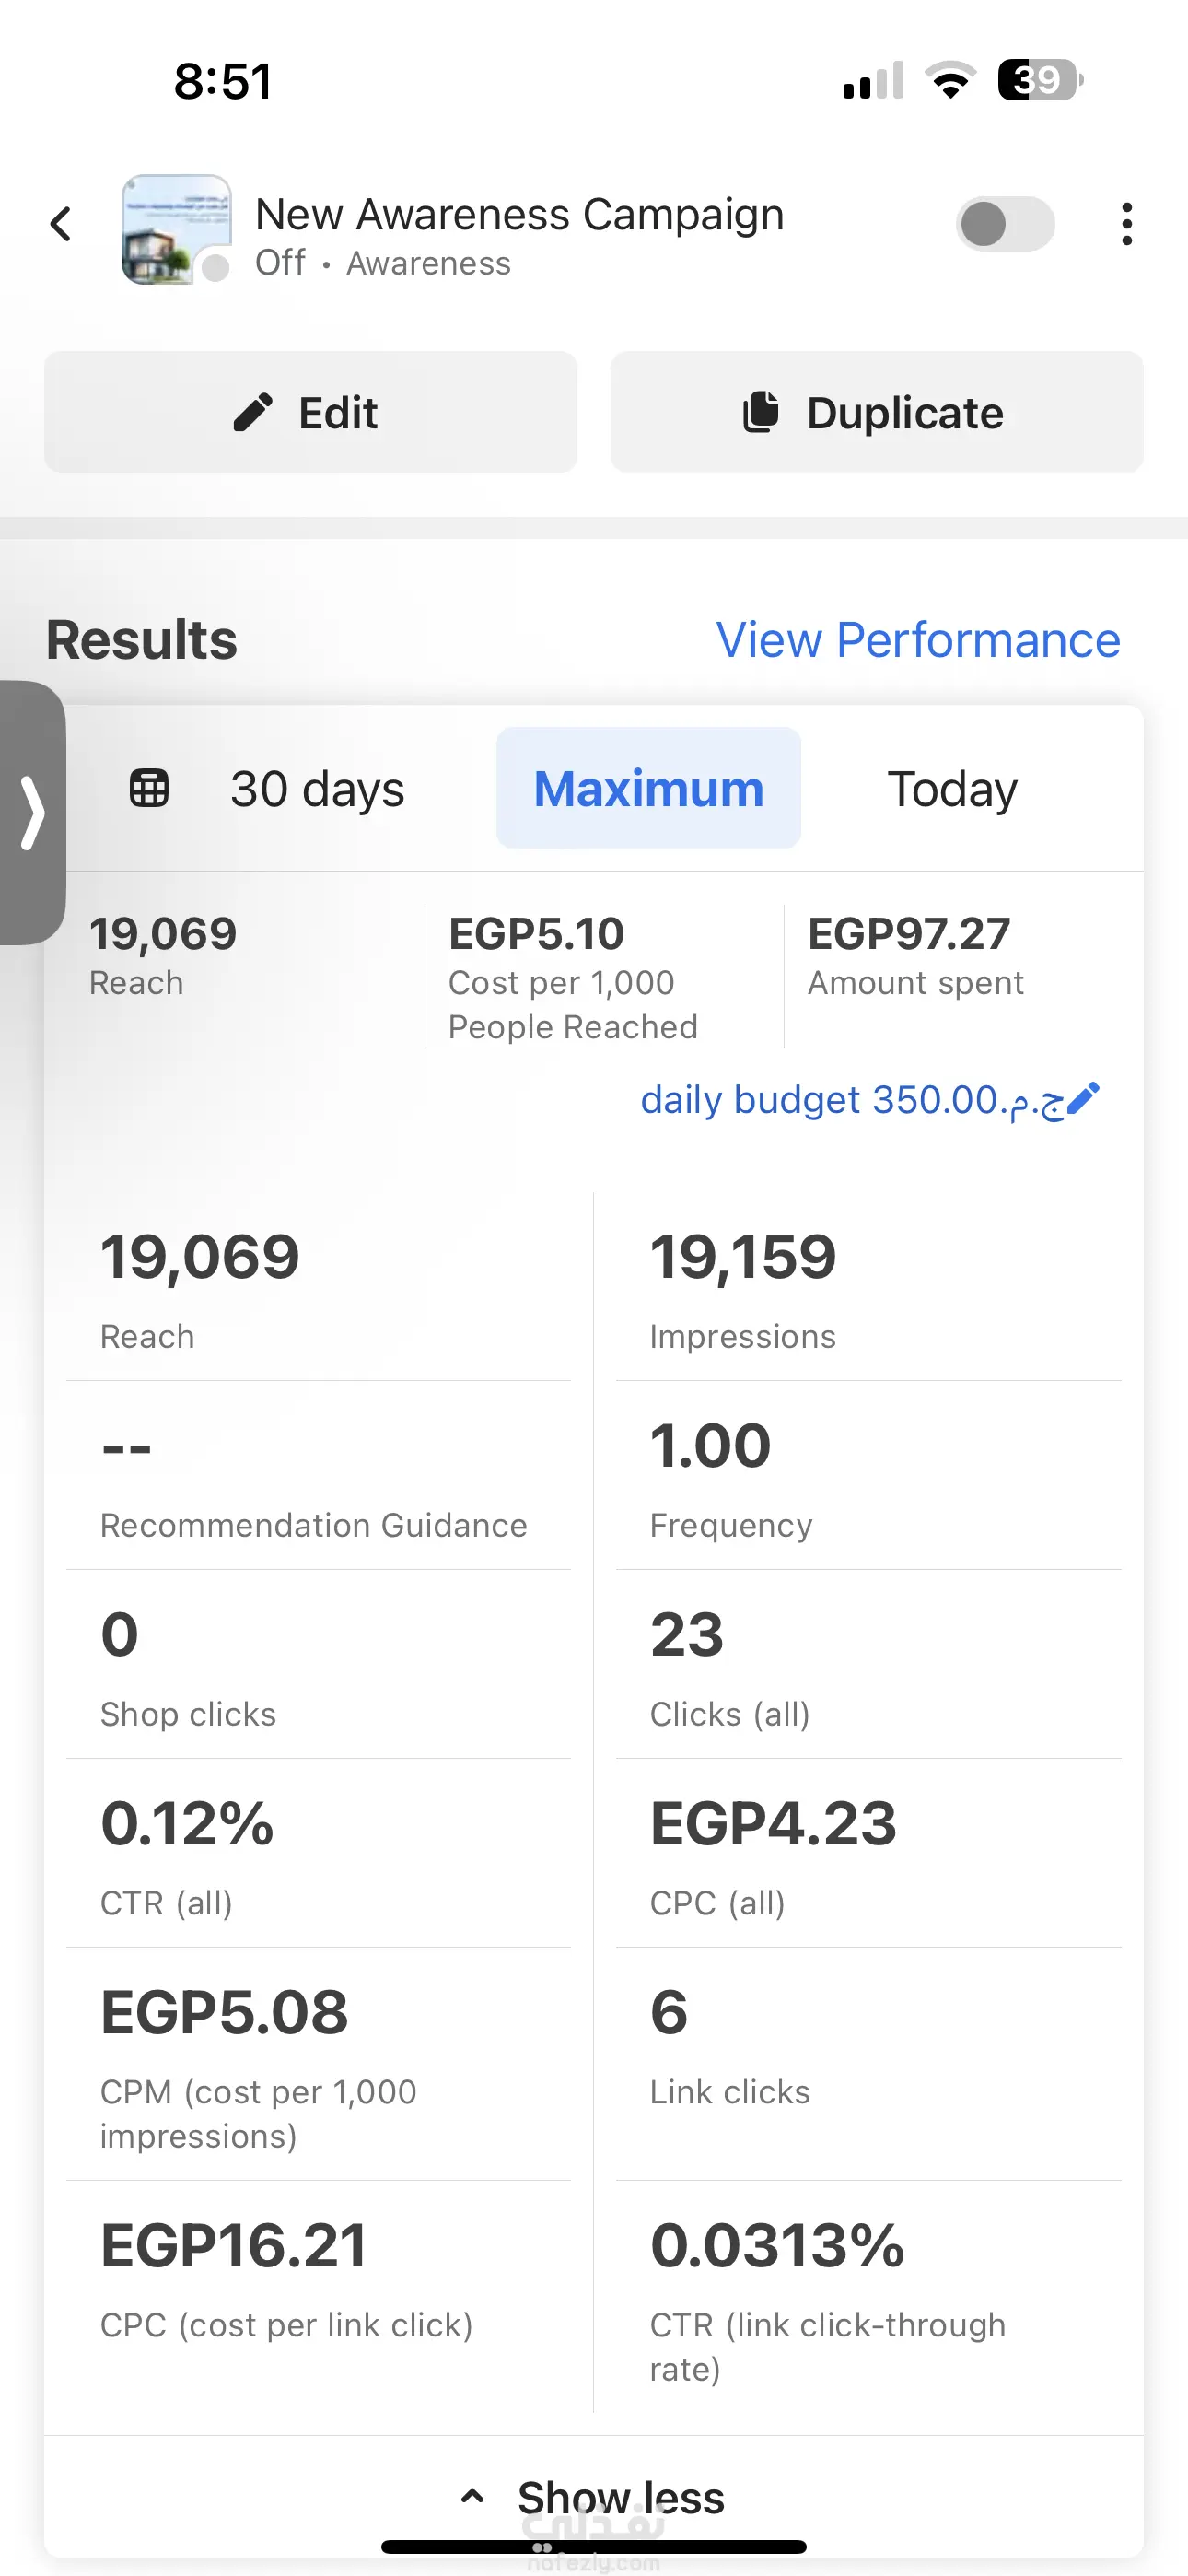Screen dimensions: 1188x2576
Task: Tap the Amount spent EGP97.27 metric
Action: pyautogui.click(x=915, y=955)
